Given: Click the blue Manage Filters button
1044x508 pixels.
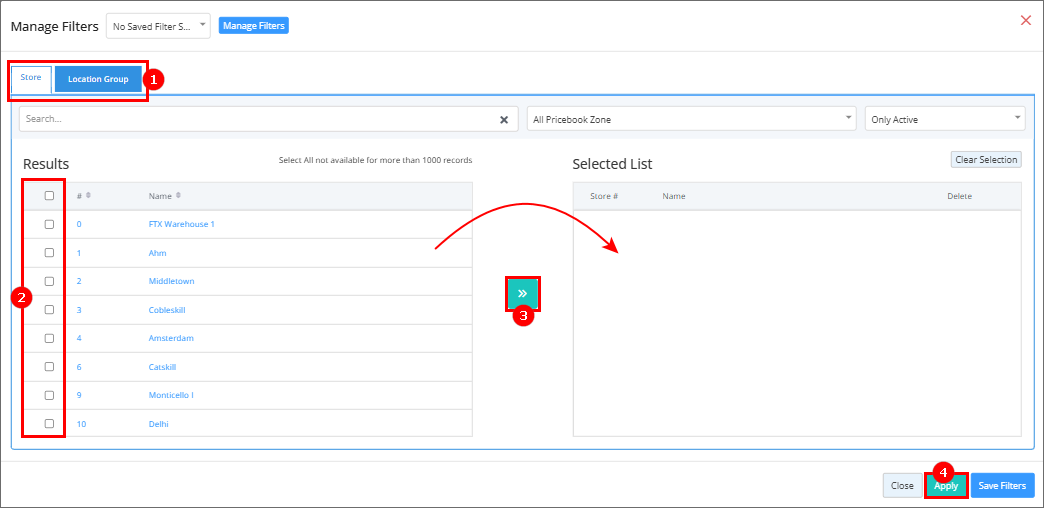Looking at the screenshot, I should 254,26.
